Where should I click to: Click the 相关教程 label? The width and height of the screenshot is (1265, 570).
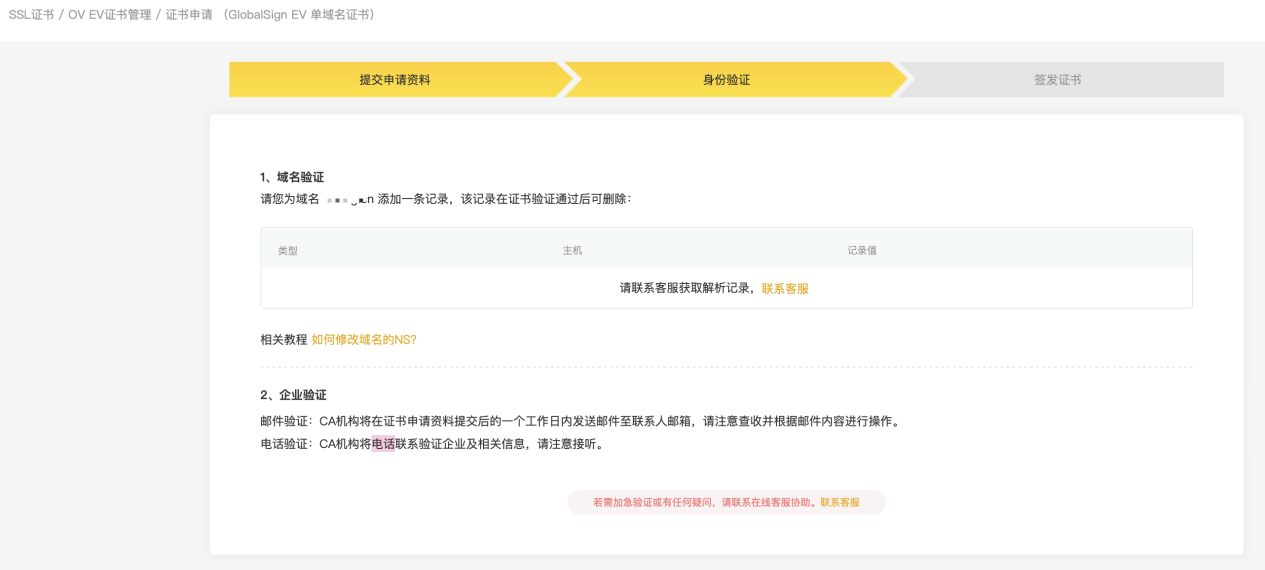click(284, 340)
